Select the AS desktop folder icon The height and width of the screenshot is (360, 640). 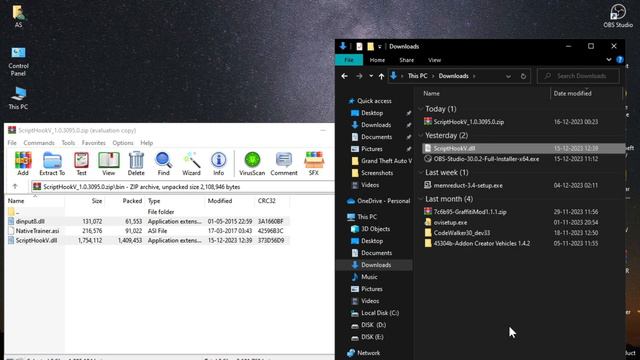[x=18, y=16]
